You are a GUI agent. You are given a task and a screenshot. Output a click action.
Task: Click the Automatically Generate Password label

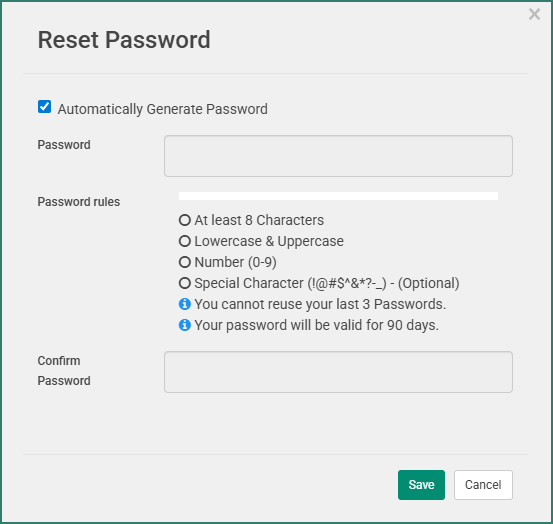coord(163,109)
